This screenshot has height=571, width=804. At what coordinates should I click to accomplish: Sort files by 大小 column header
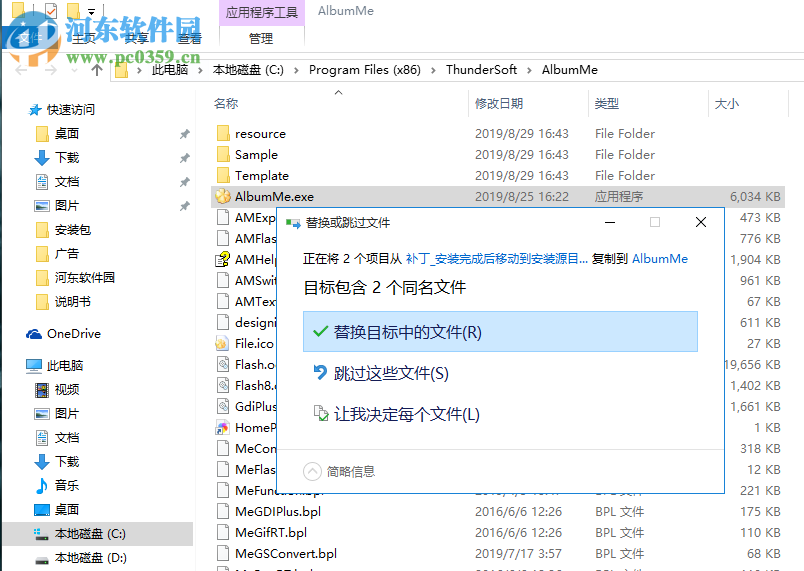[x=727, y=104]
